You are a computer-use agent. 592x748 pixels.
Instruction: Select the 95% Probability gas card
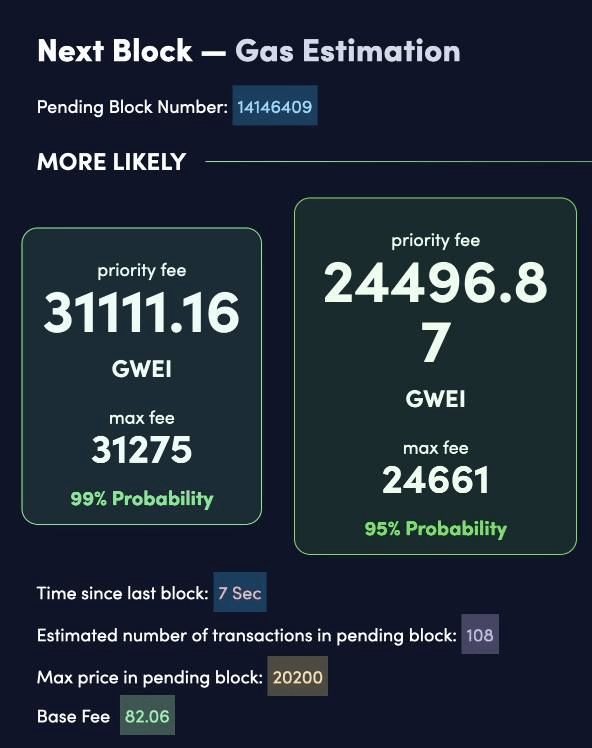(436, 376)
